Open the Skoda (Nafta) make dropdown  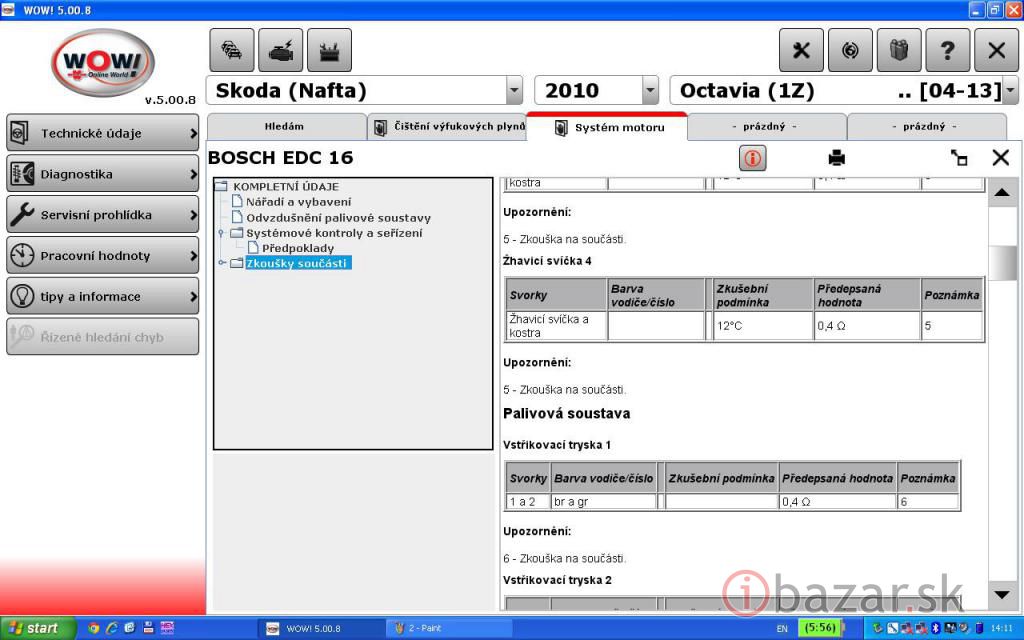click(514, 91)
